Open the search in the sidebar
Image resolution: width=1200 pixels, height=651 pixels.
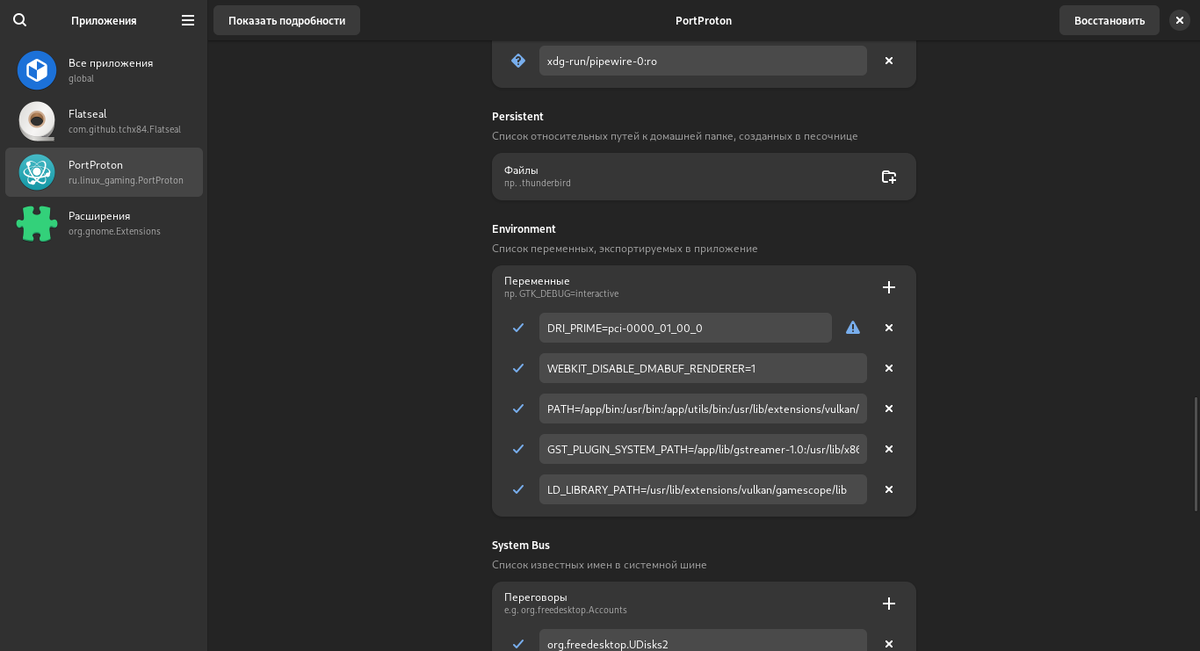coord(20,20)
